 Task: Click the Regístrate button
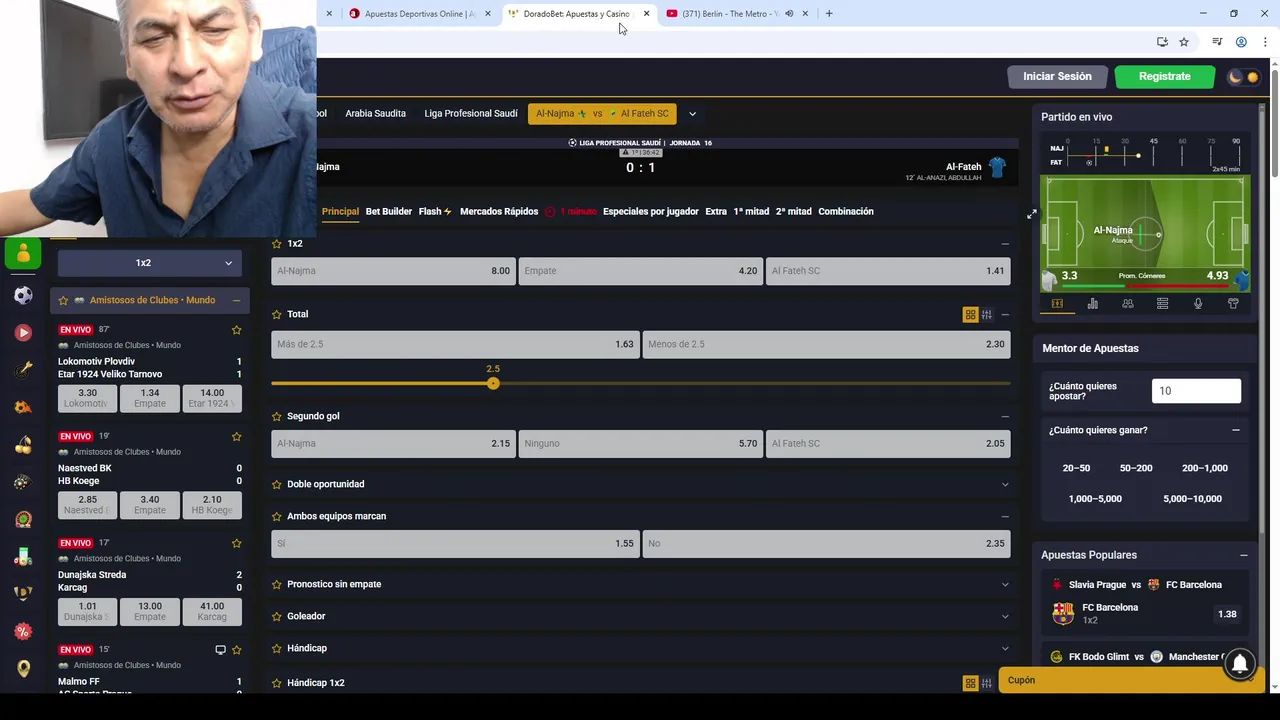pos(1164,77)
